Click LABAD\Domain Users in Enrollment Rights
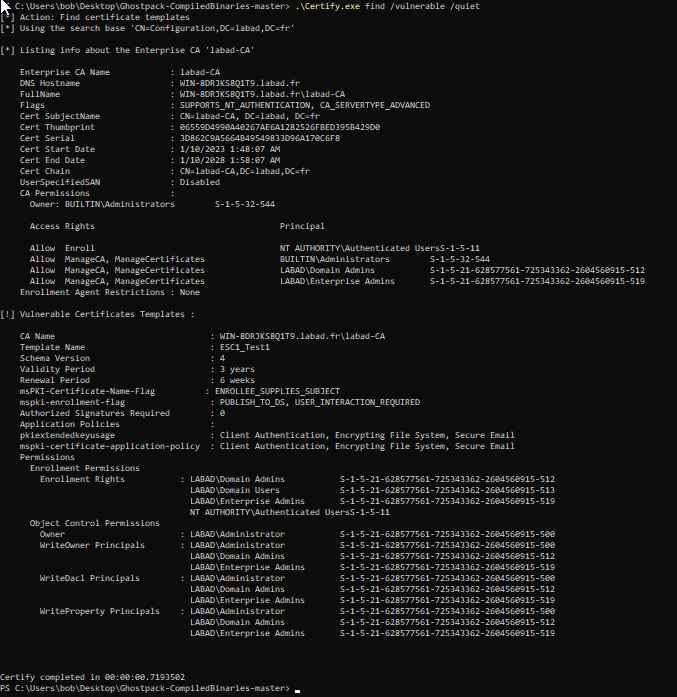This screenshot has width=677, height=697. (235, 490)
